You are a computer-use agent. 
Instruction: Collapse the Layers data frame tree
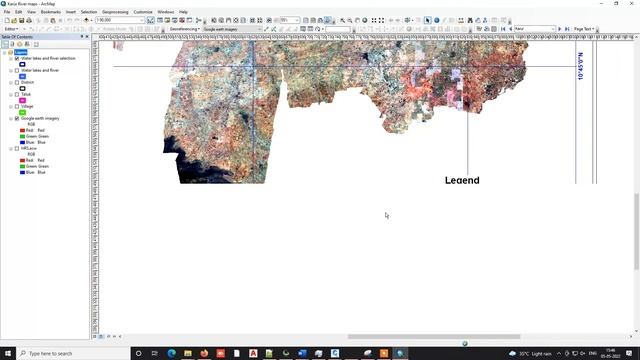pos(4,52)
